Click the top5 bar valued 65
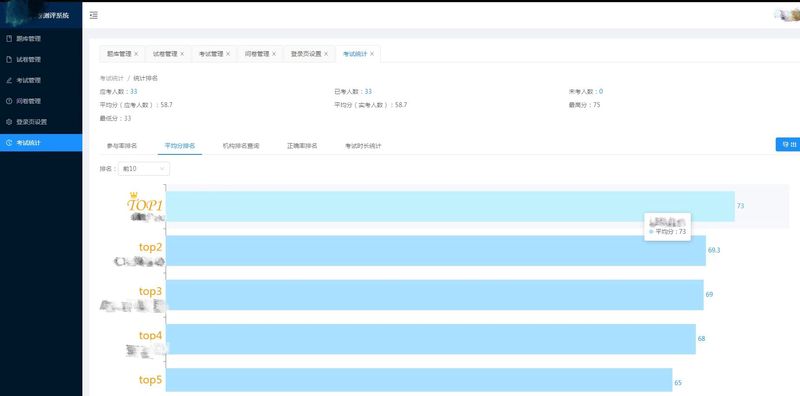The width and height of the screenshot is (800, 396). pyautogui.click(x=419, y=380)
